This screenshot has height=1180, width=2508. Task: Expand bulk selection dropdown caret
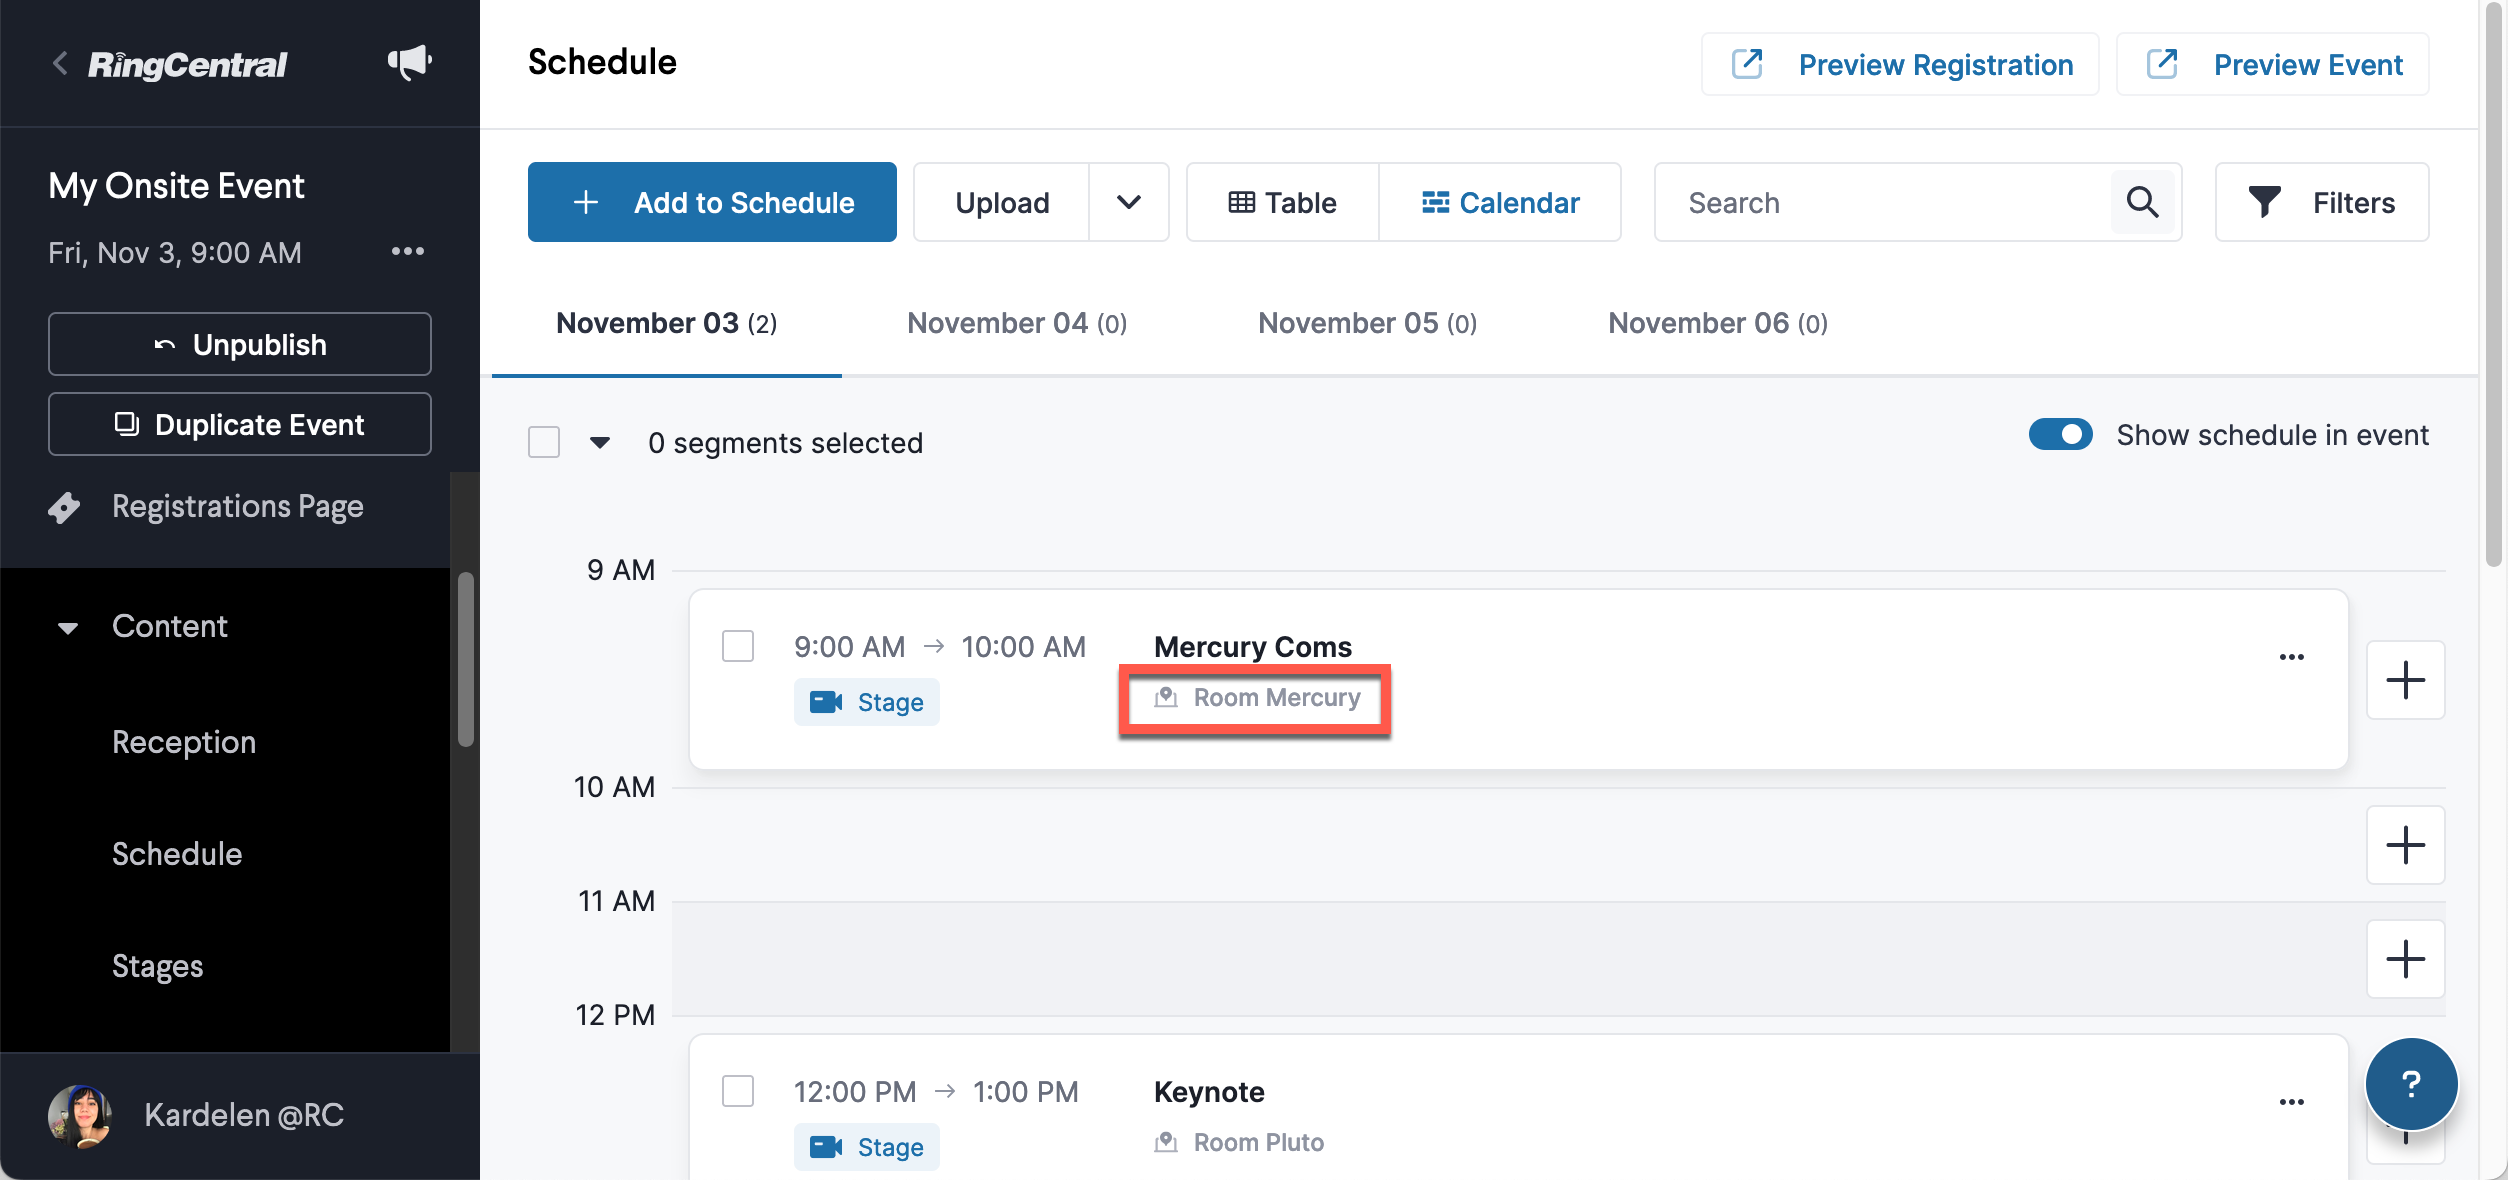click(x=600, y=442)
